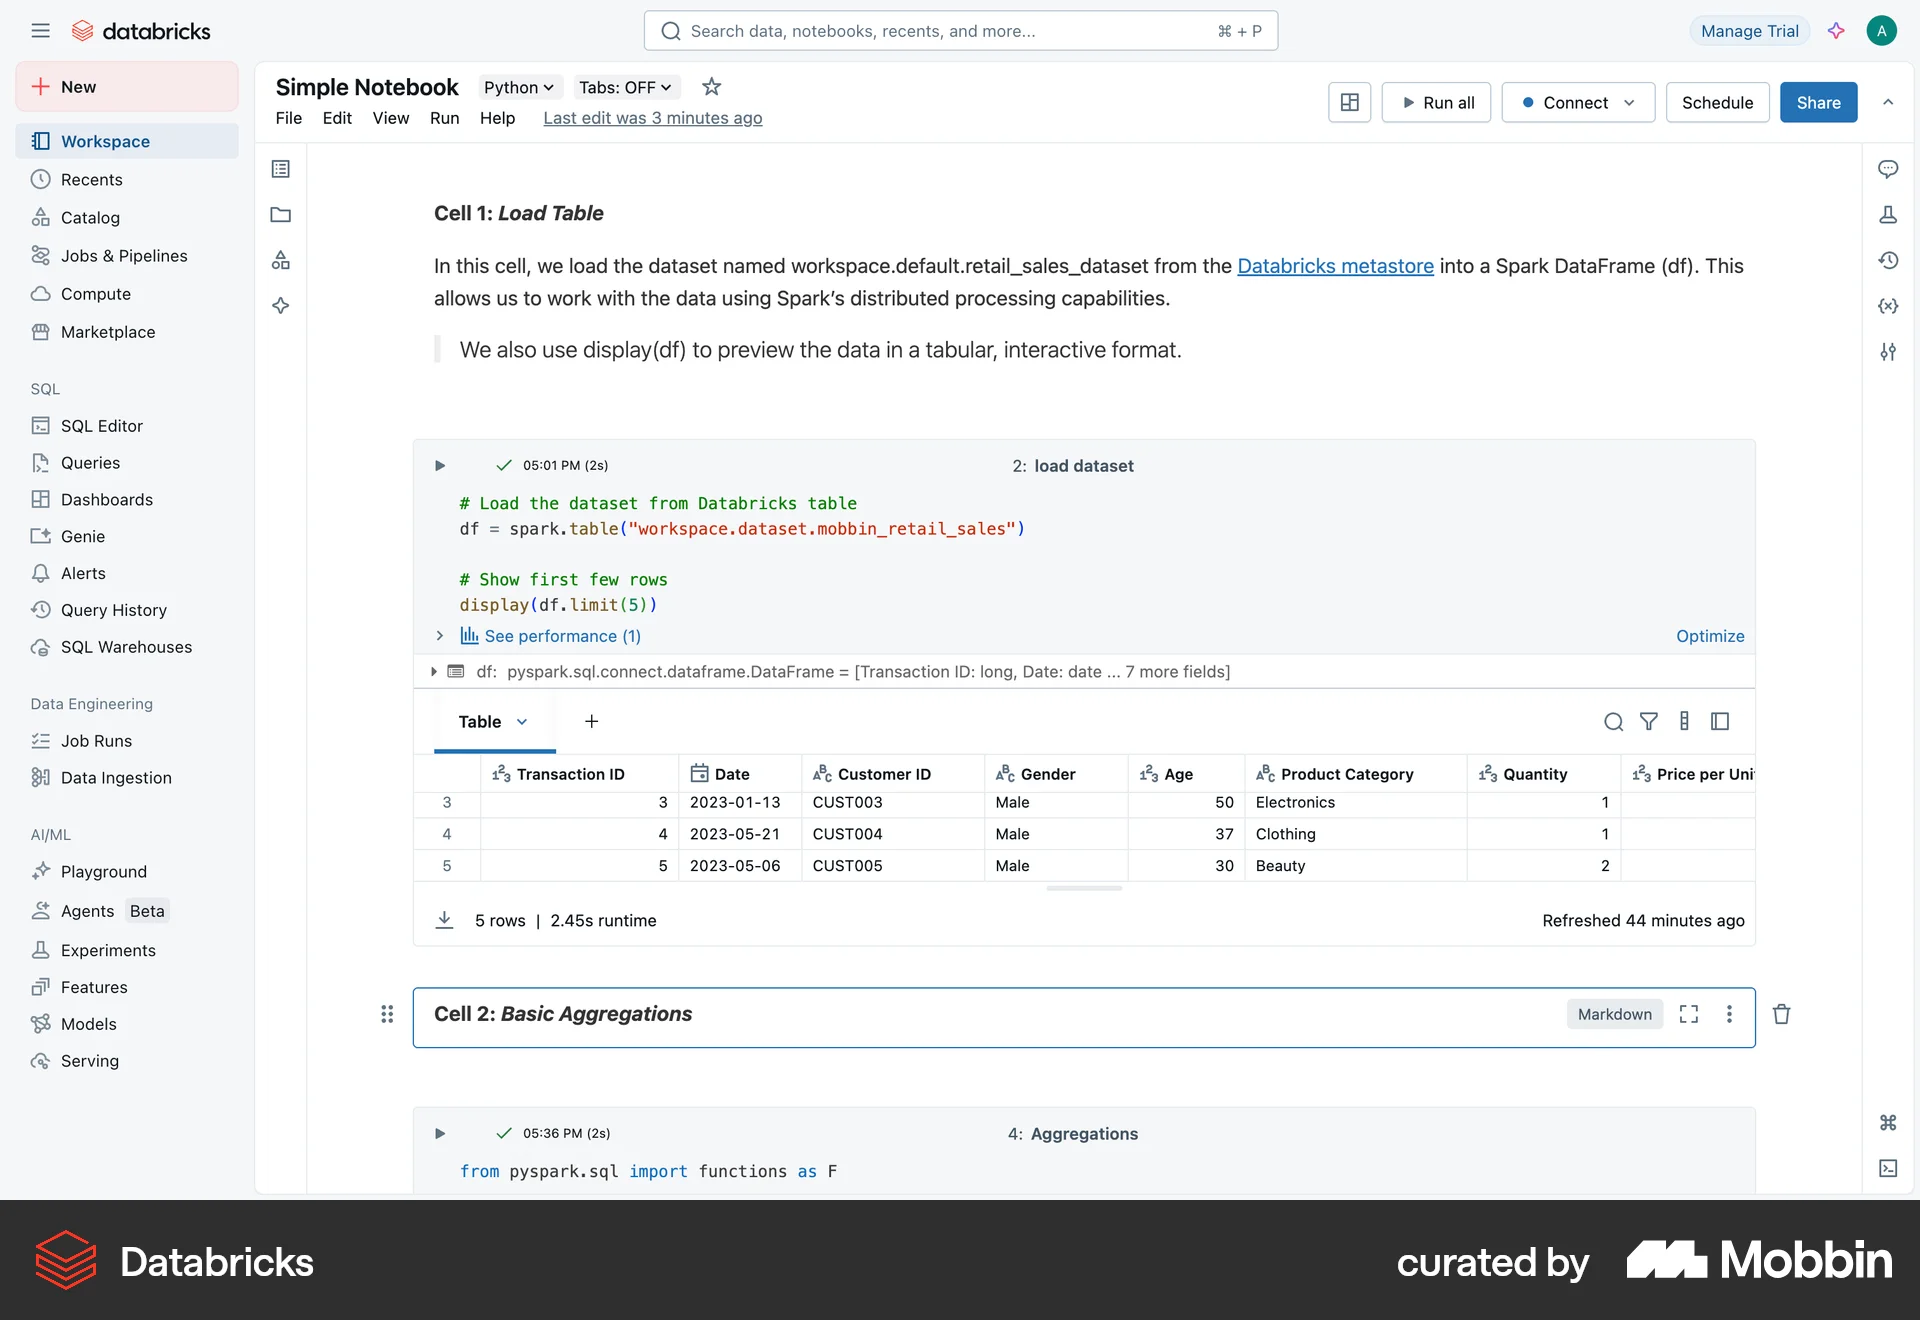1920x1320 pixels.
Task: Search within the results table
Action: pyautogui.click(x=1613, y=721)
